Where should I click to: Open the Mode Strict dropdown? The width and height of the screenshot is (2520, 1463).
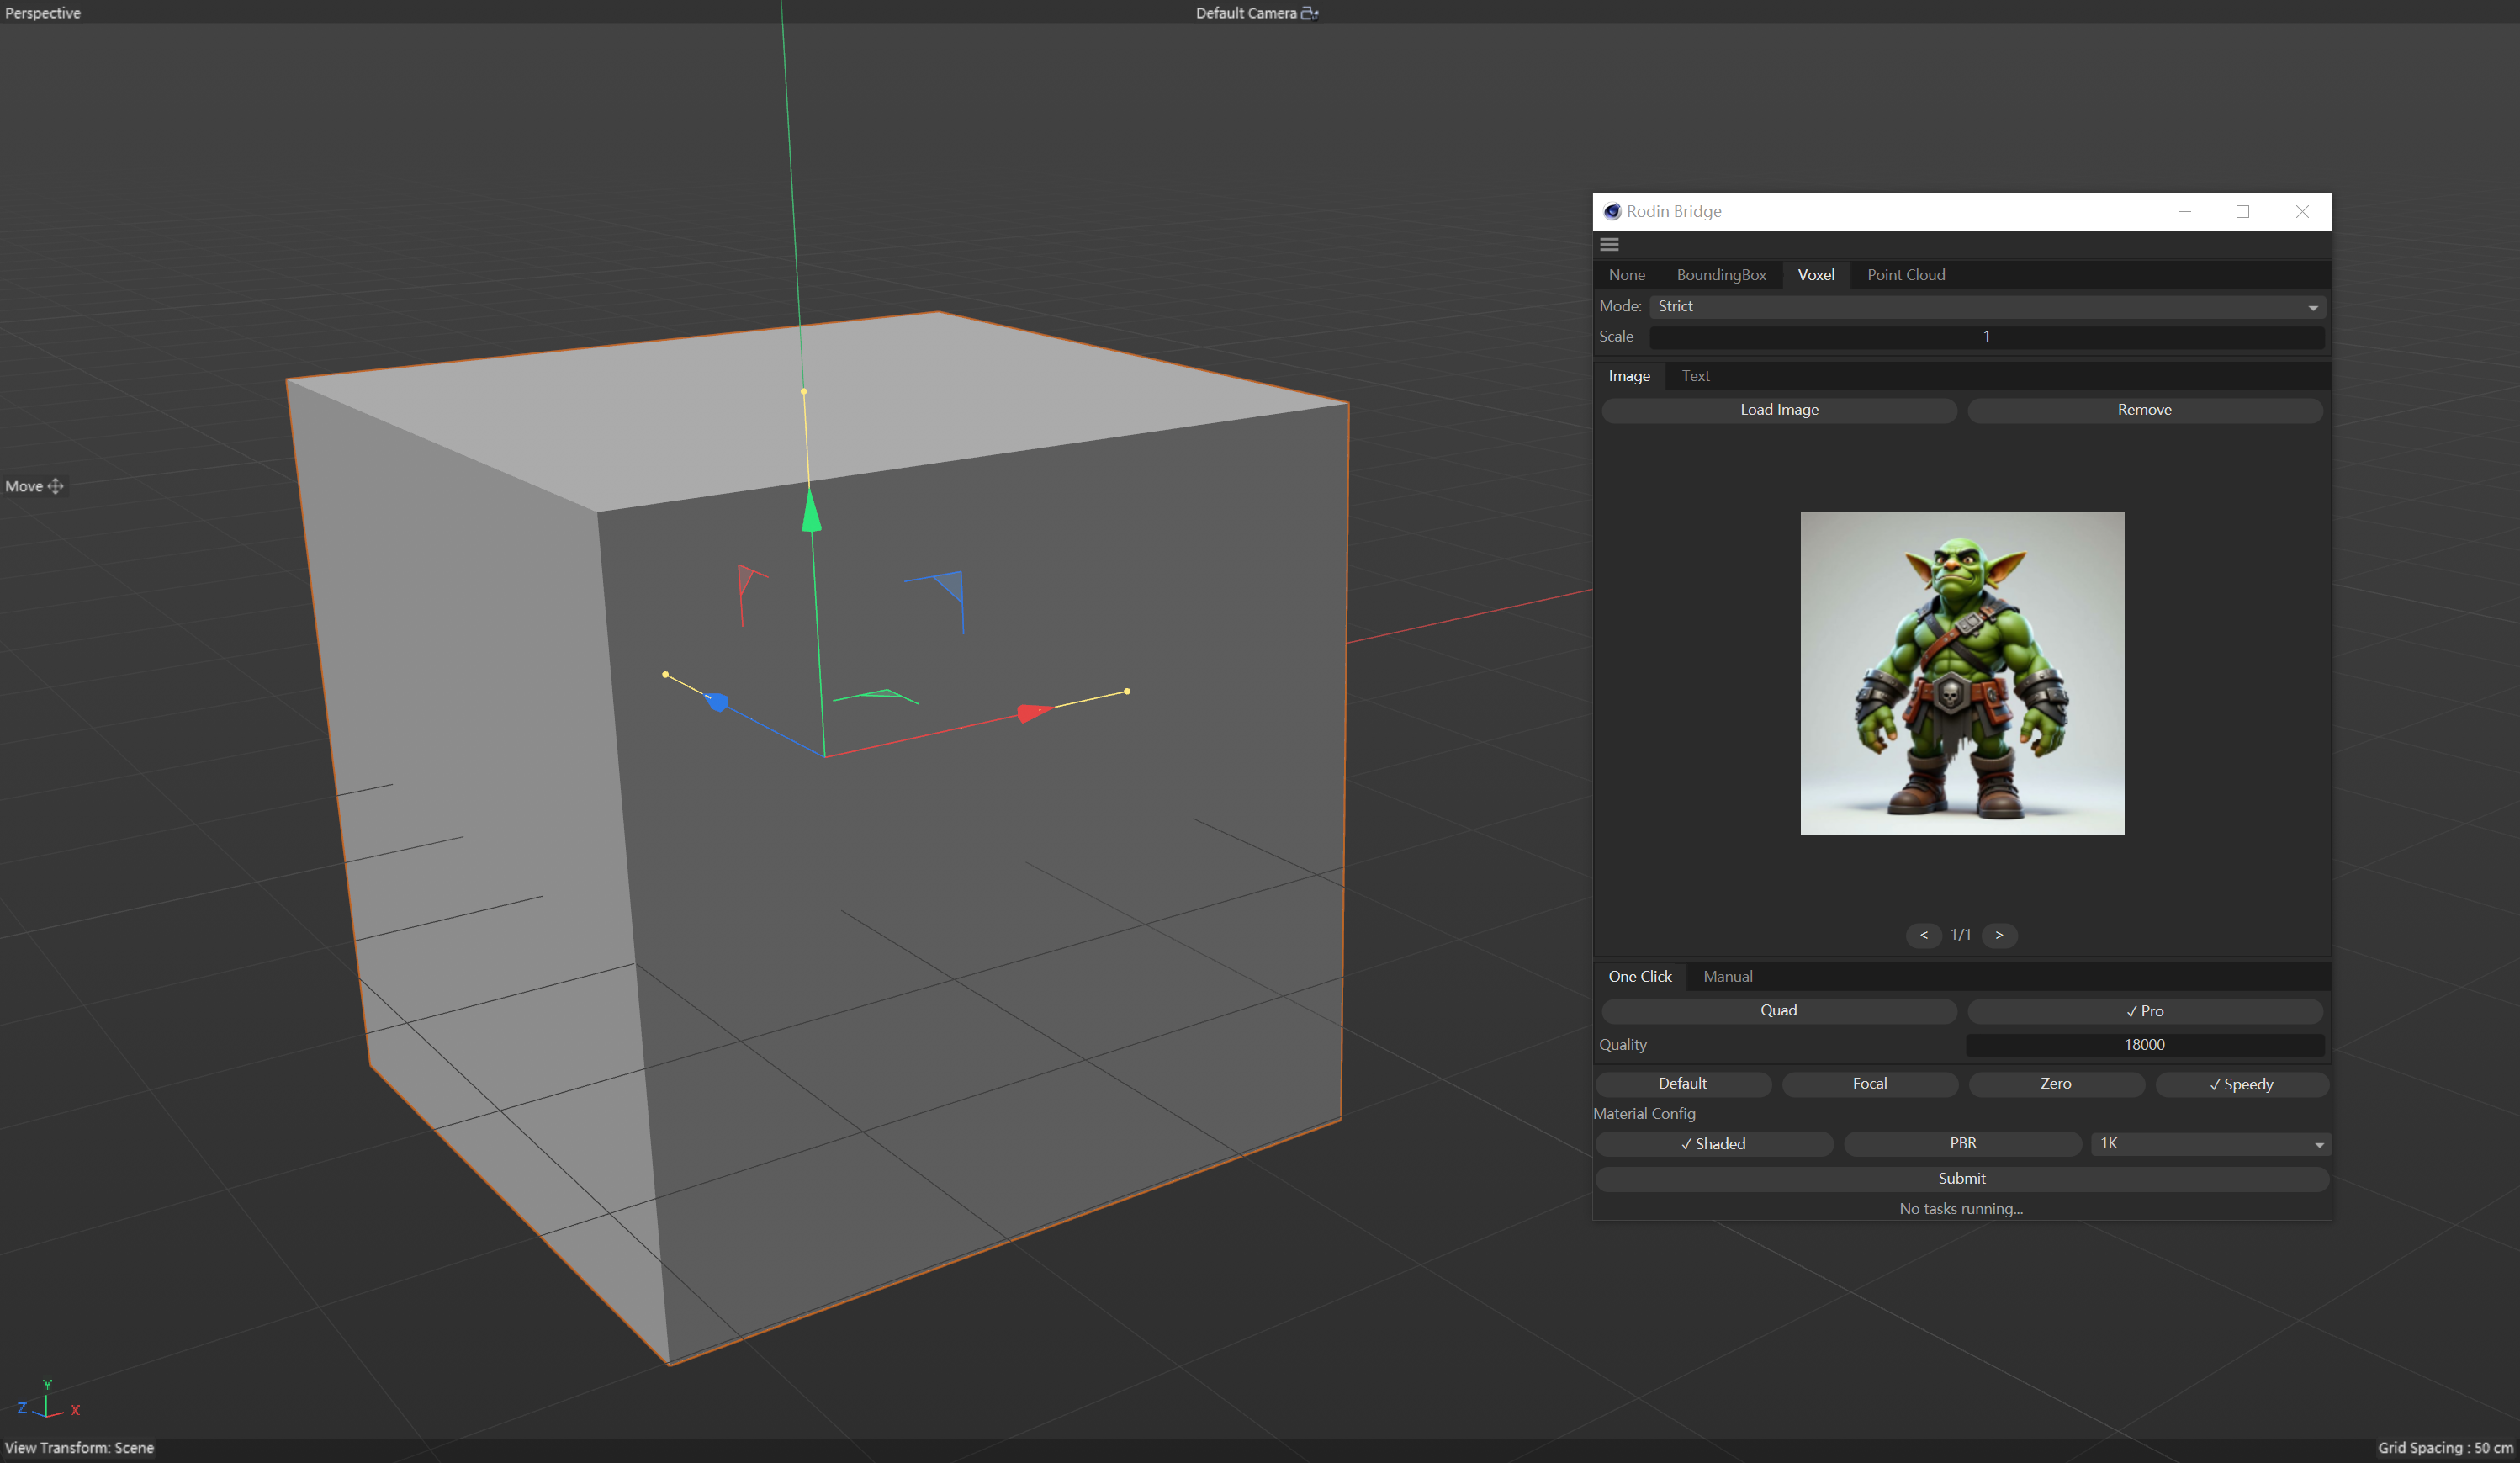[1986, 307]
